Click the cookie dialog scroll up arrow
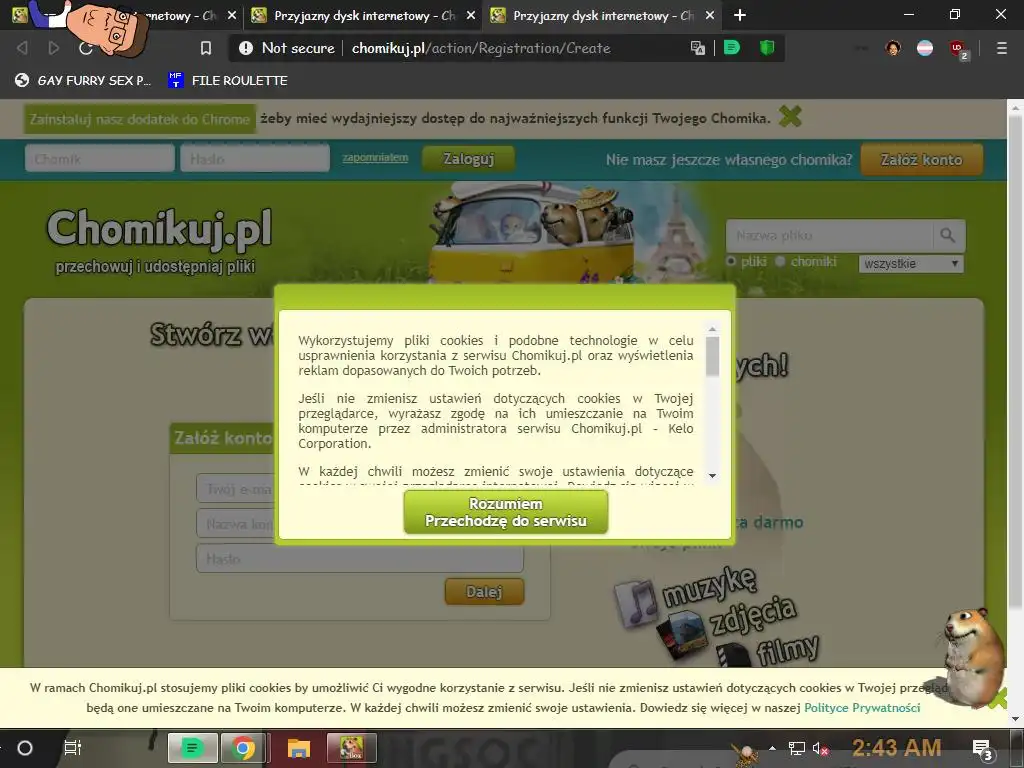Viewport: 1024px width, 768px height. pos(712,328)
